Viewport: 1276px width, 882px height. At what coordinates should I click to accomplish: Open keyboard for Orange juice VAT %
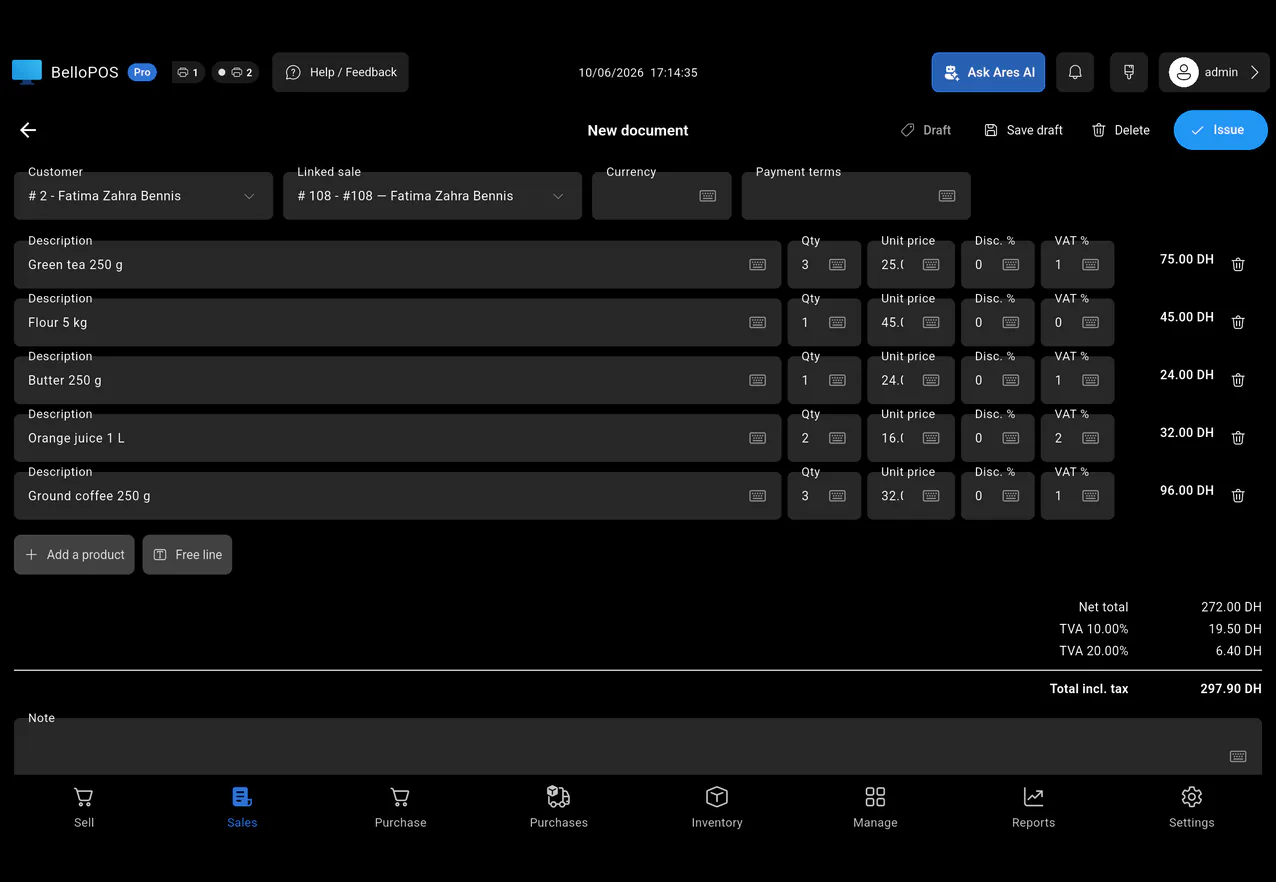pyautogui.click(x=1090, y=438)
